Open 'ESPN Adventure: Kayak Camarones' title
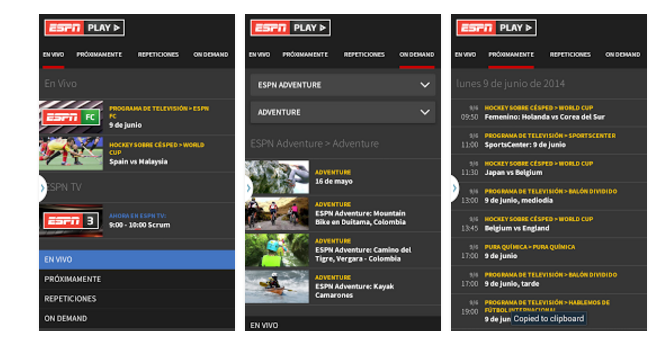 [x=354, y=291]
